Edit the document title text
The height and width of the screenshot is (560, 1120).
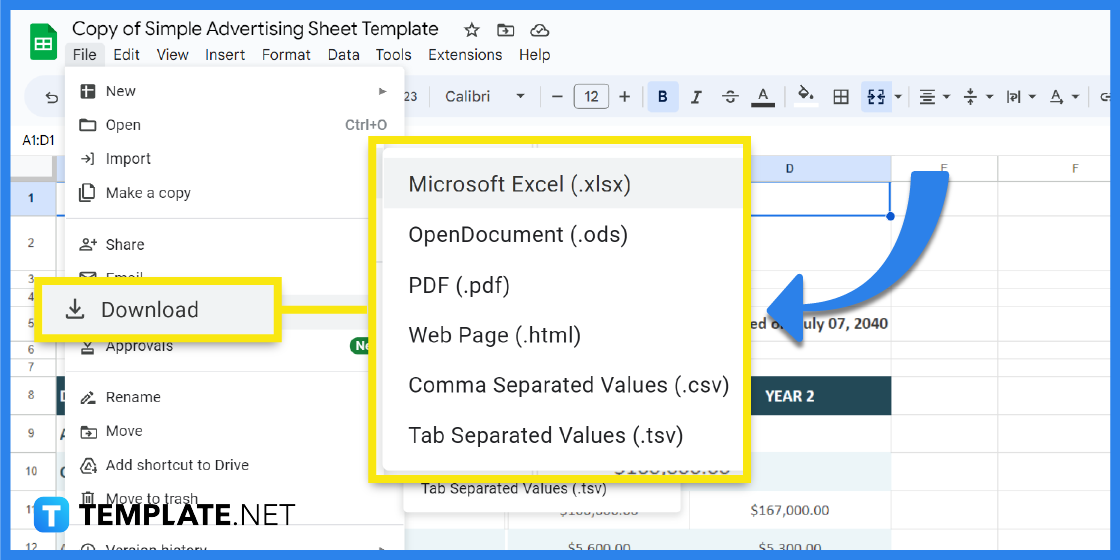click(x=255, y=29)
